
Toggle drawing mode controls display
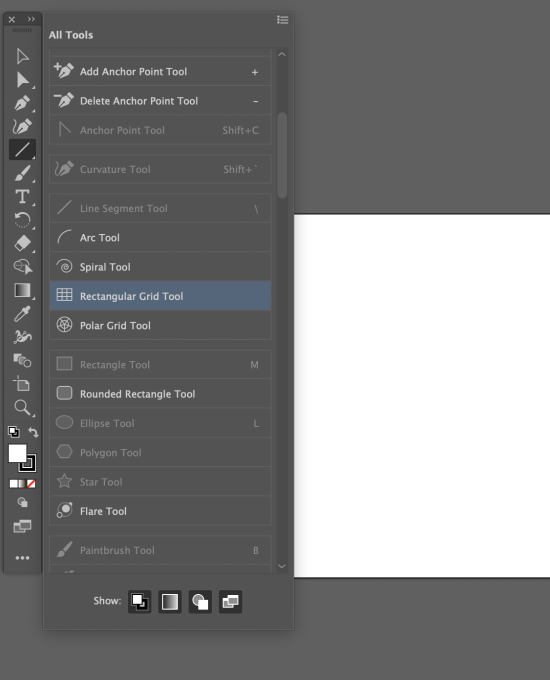click(200, 602)
